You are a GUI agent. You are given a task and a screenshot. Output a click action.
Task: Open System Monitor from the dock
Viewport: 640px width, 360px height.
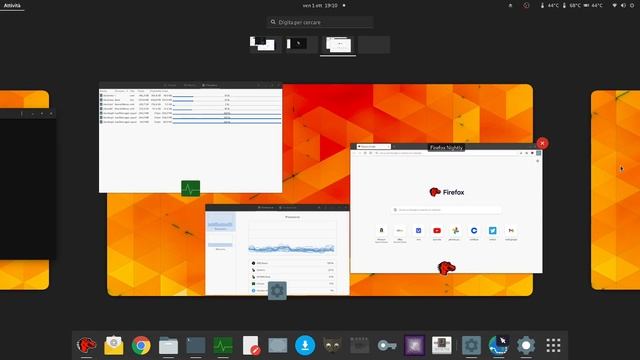tap(223, 345)
